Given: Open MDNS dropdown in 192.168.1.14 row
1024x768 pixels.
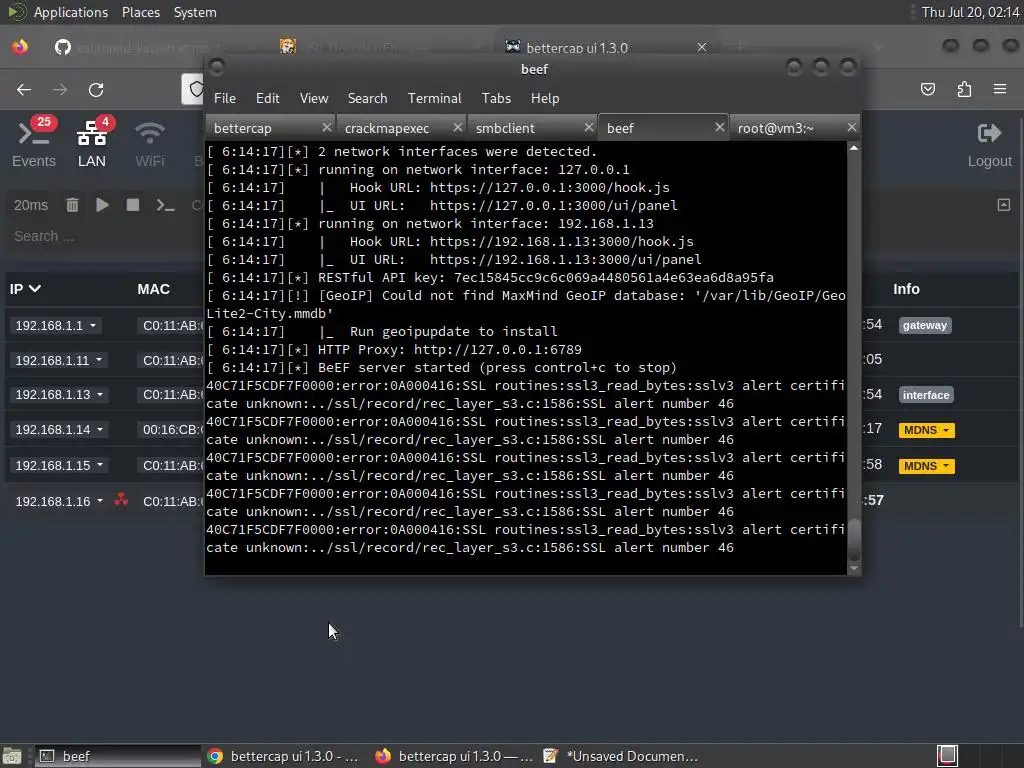Looking at the screenshot, I should [927, 430].
